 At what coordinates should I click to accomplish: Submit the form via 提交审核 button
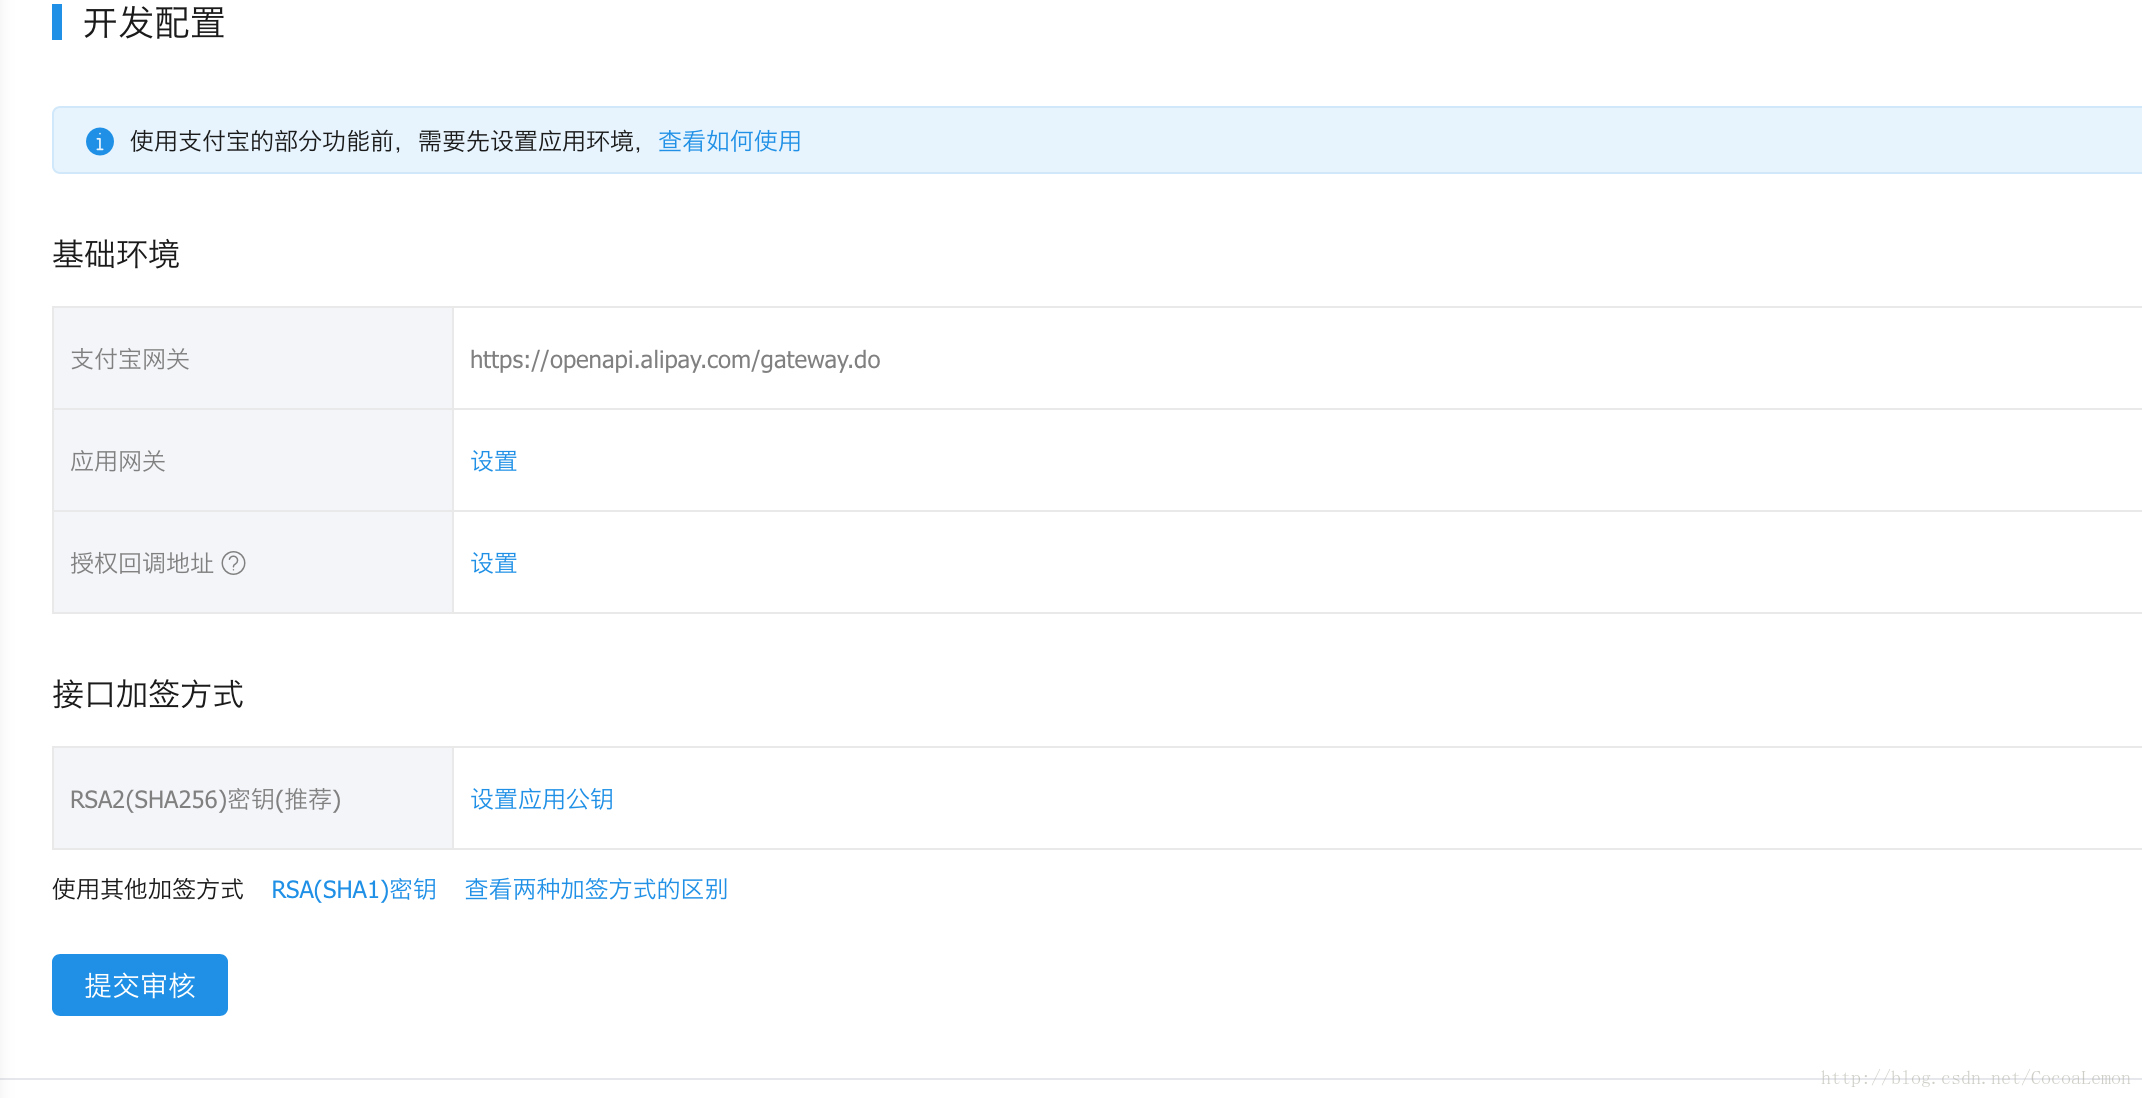pos(139,983)
